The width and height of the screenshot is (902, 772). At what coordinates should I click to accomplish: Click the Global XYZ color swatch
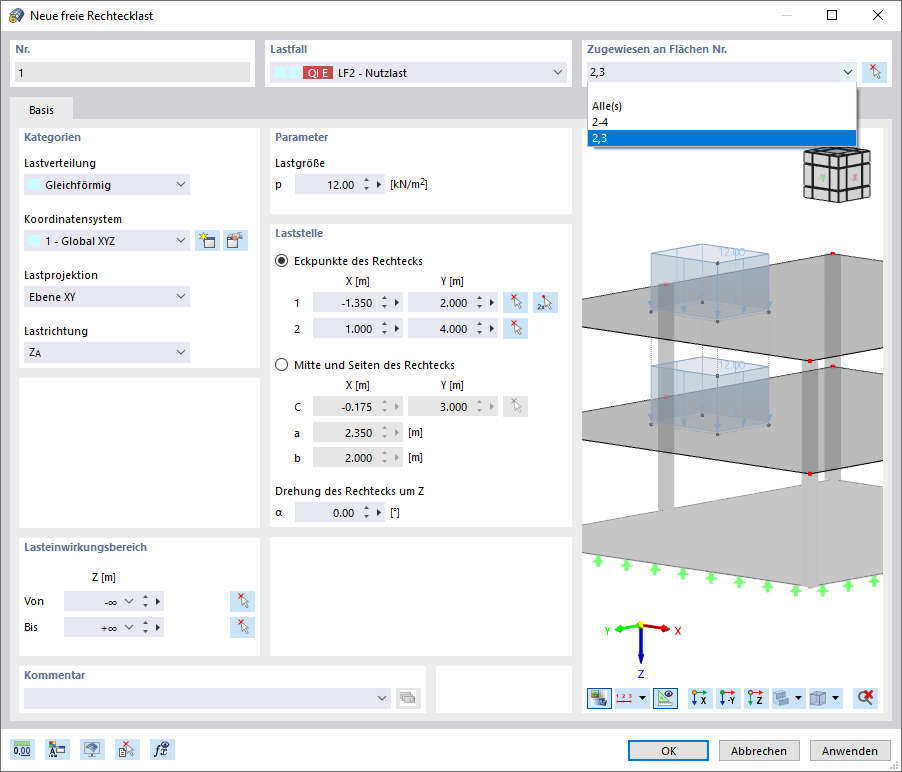click(x=35, y=240)
